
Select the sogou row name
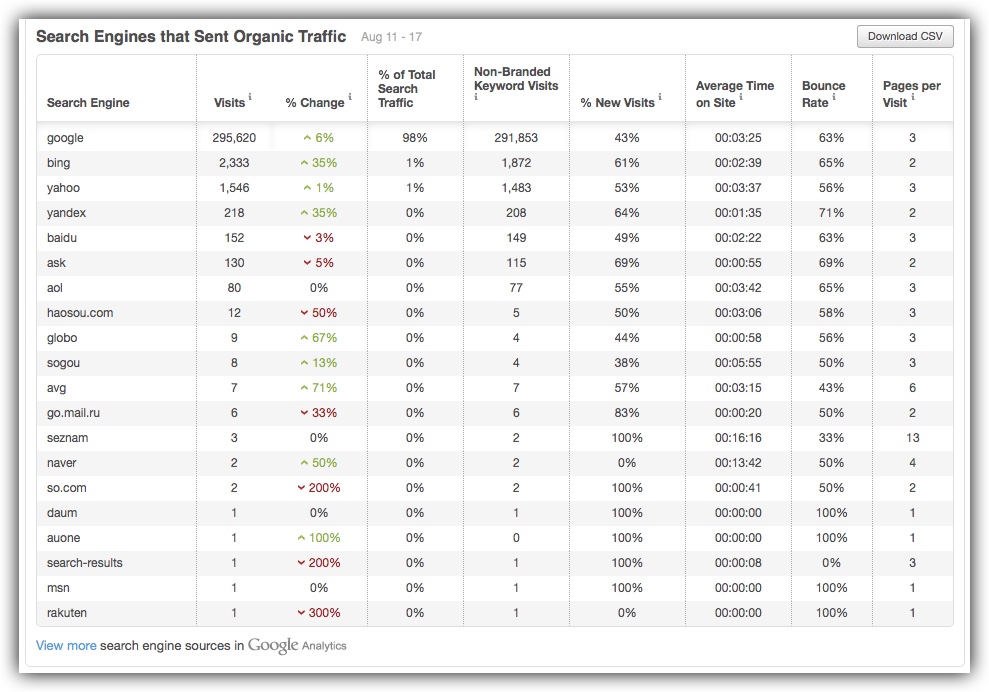coord(63,363)
